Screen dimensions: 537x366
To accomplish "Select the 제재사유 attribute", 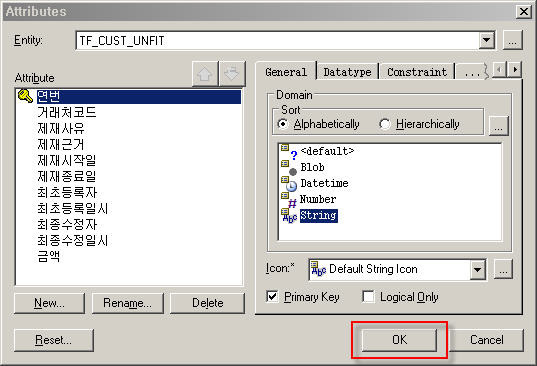I will pos(61,128).
